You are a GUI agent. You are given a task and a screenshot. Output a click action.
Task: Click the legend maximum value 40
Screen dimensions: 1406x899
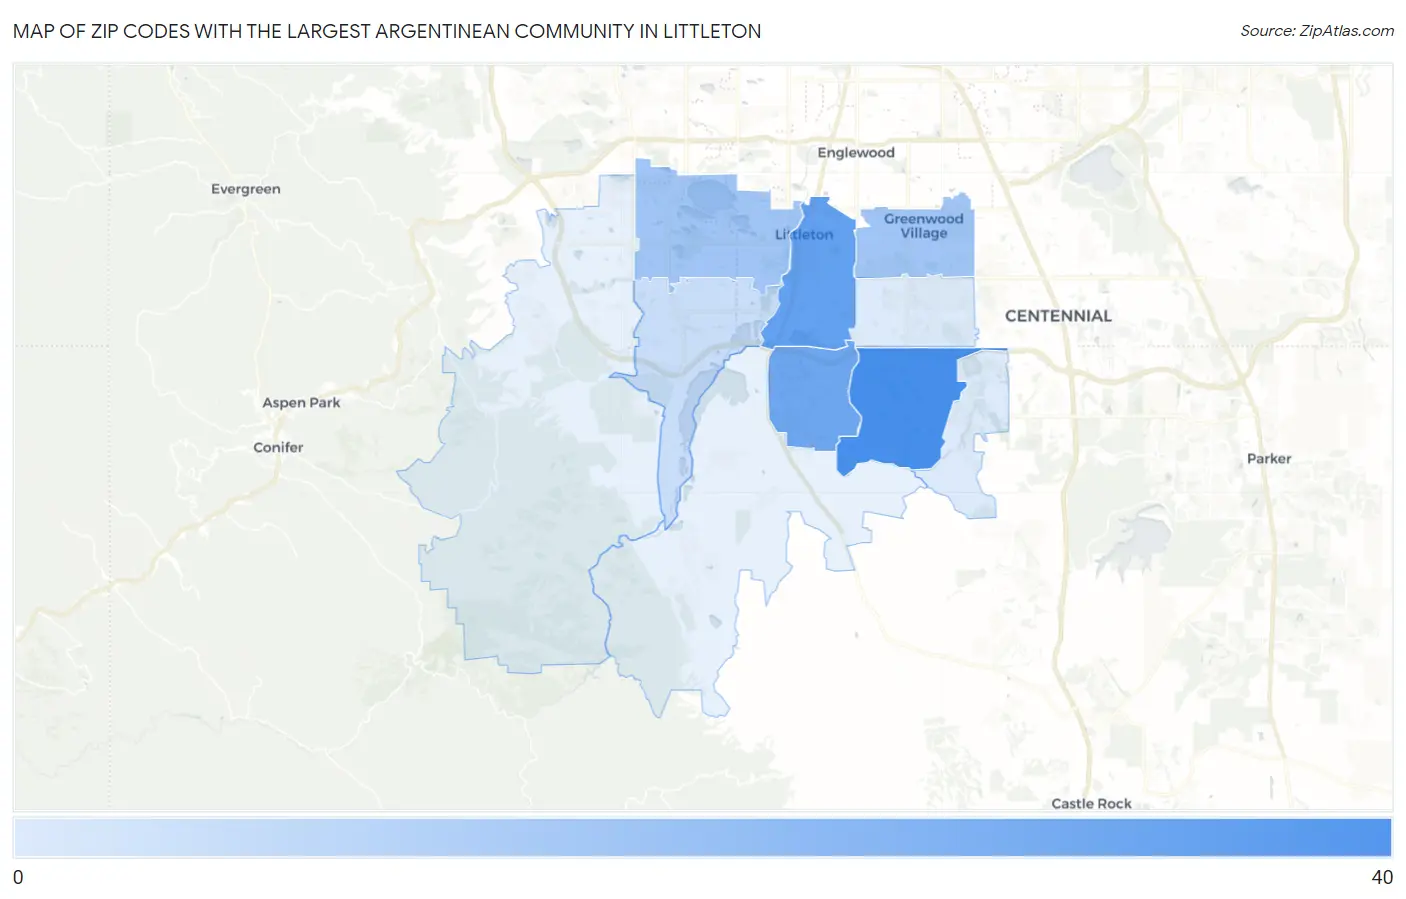[x=1382, y=878]
